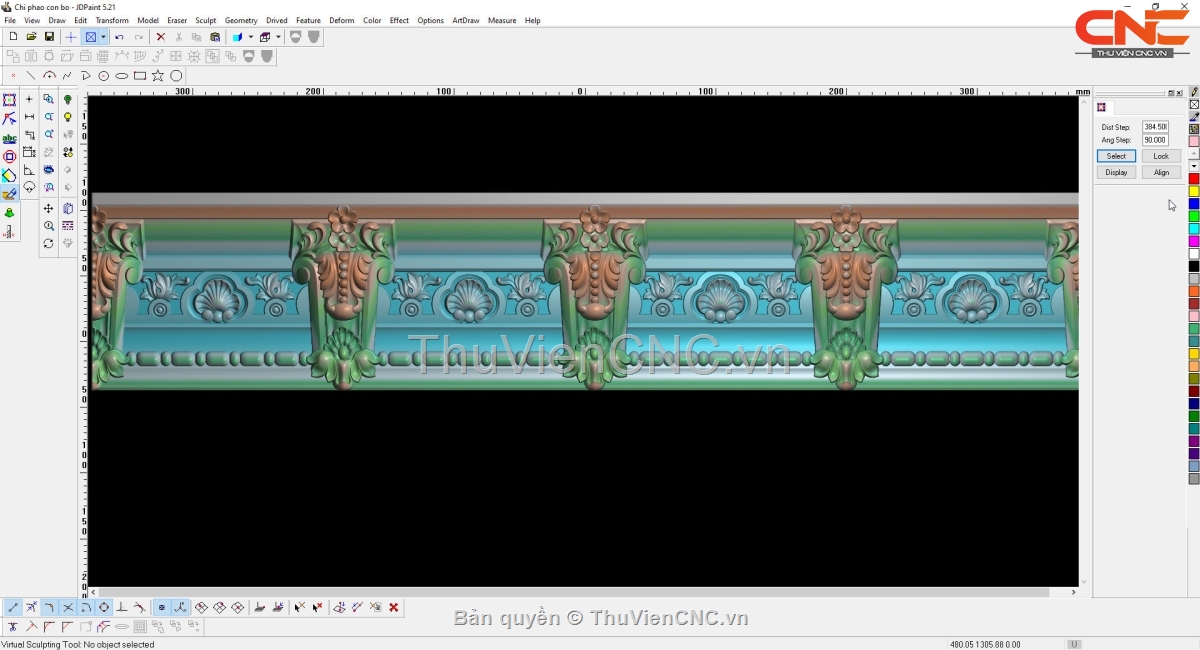Click the undo arrow icon
This screenshot has width=1200, height=650.
[120, 37]
